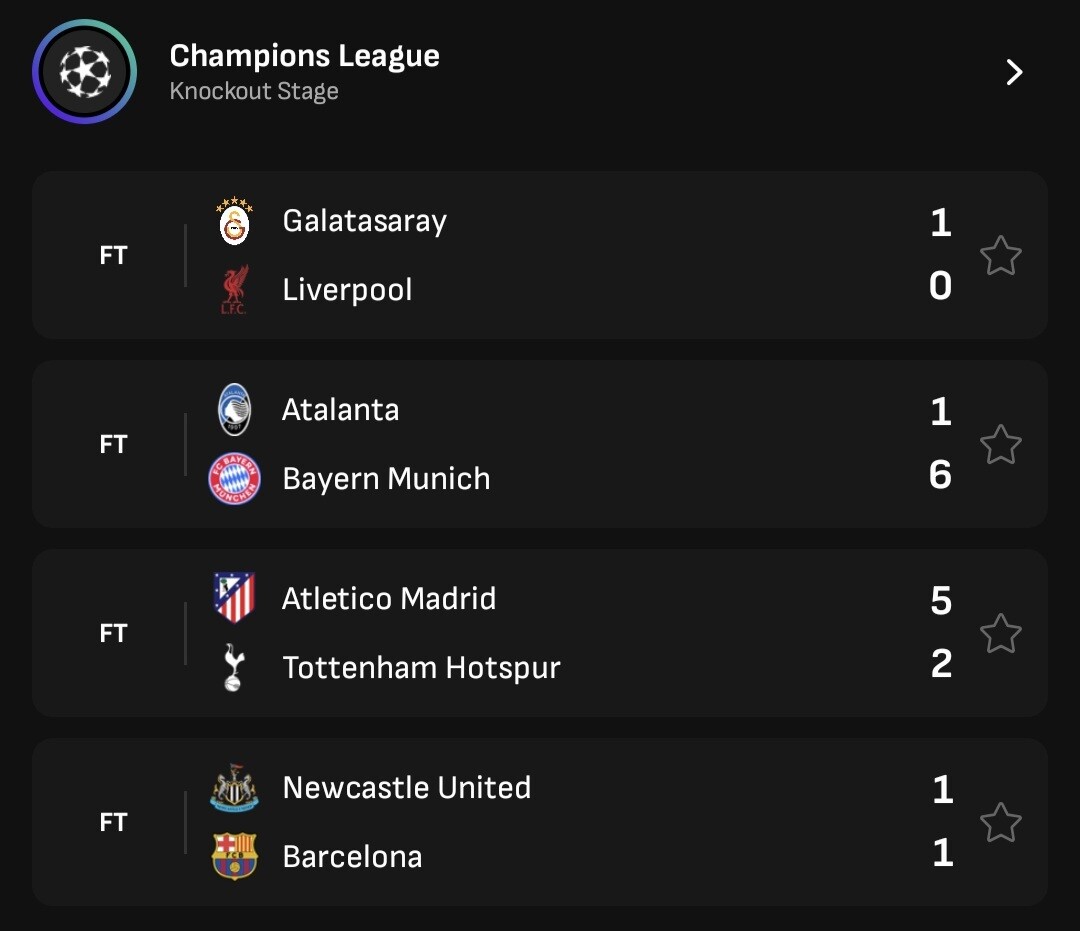
Task: Click the Barcelona club crest
Action: coord(234,856)
